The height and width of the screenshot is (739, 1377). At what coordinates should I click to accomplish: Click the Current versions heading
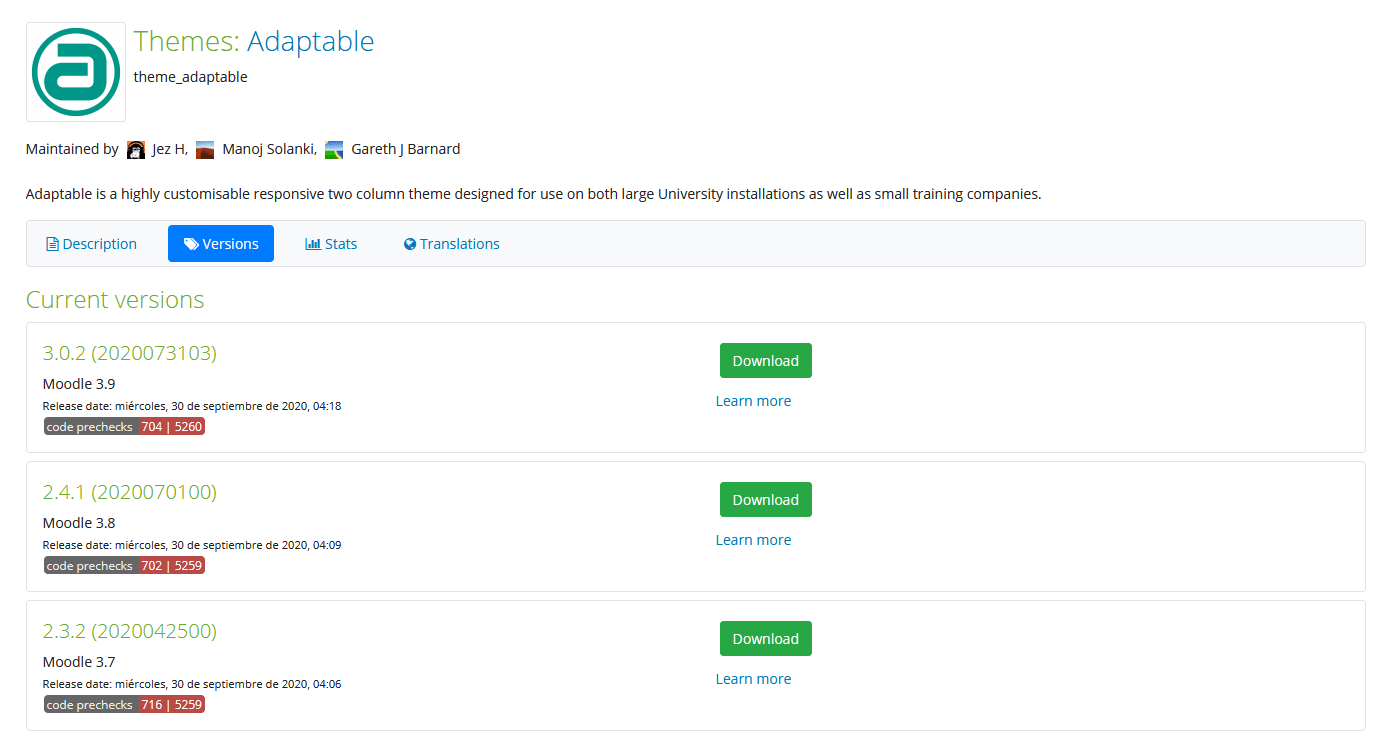tap(115, 300)
